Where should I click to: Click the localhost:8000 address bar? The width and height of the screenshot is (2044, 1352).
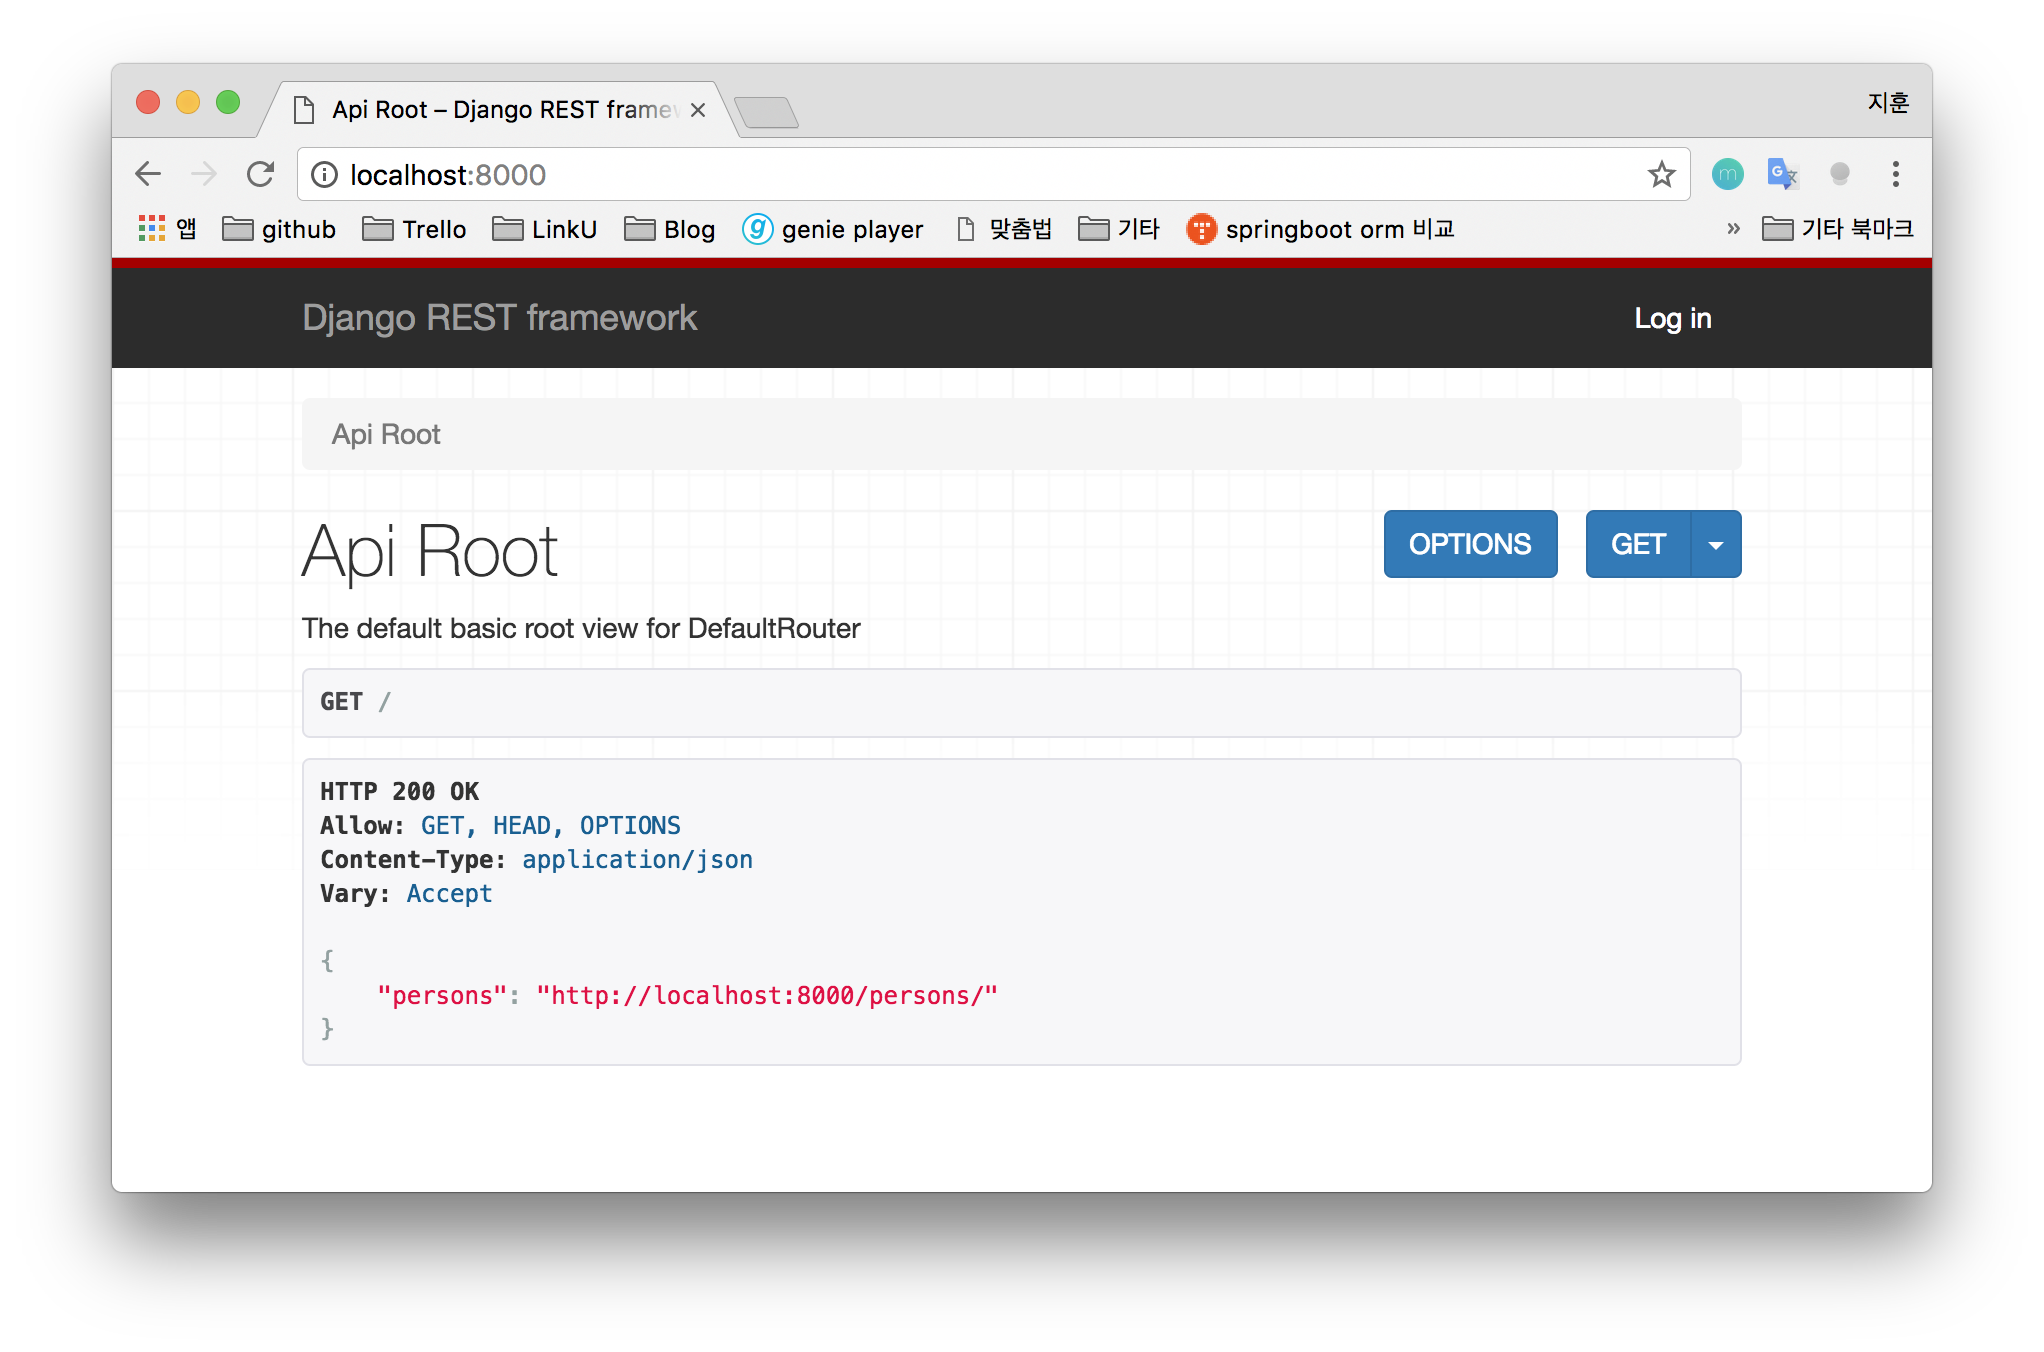tap(992, 175)
